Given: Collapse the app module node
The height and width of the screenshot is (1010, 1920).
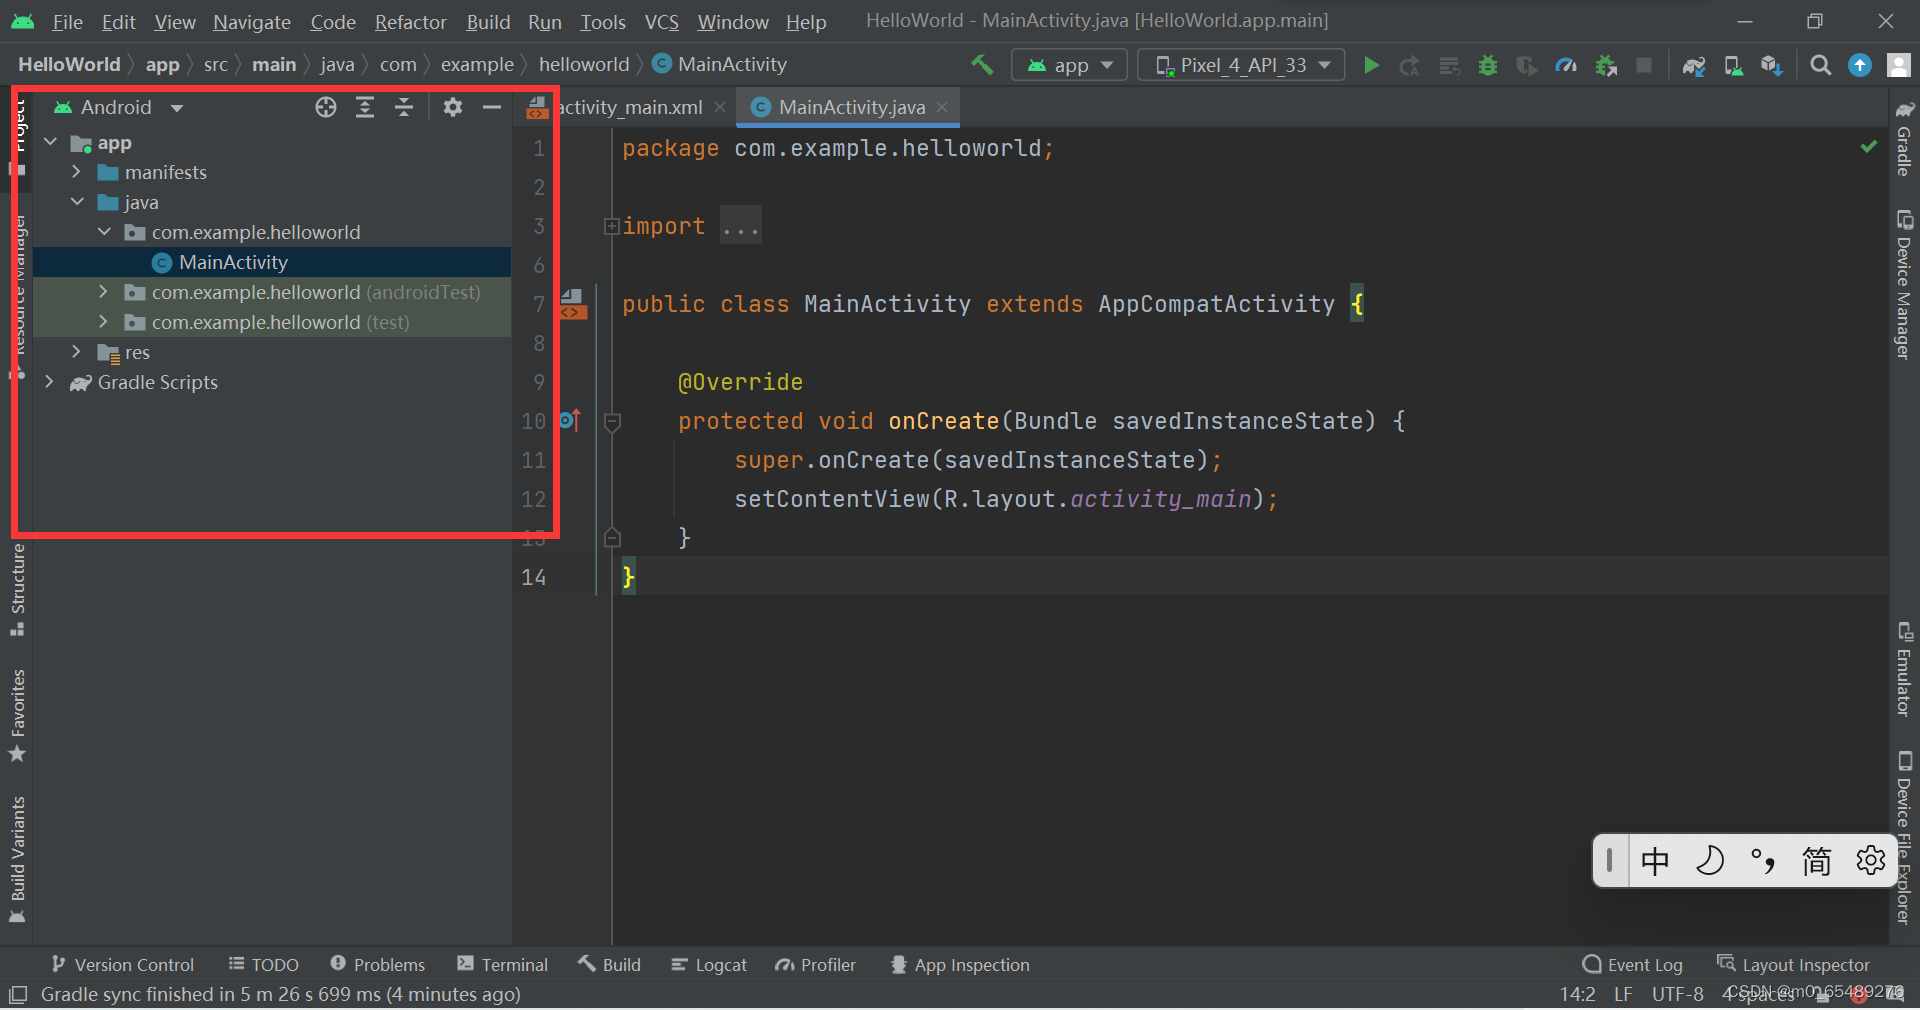Looking at the screenshot, I should [x=51, y=143].
